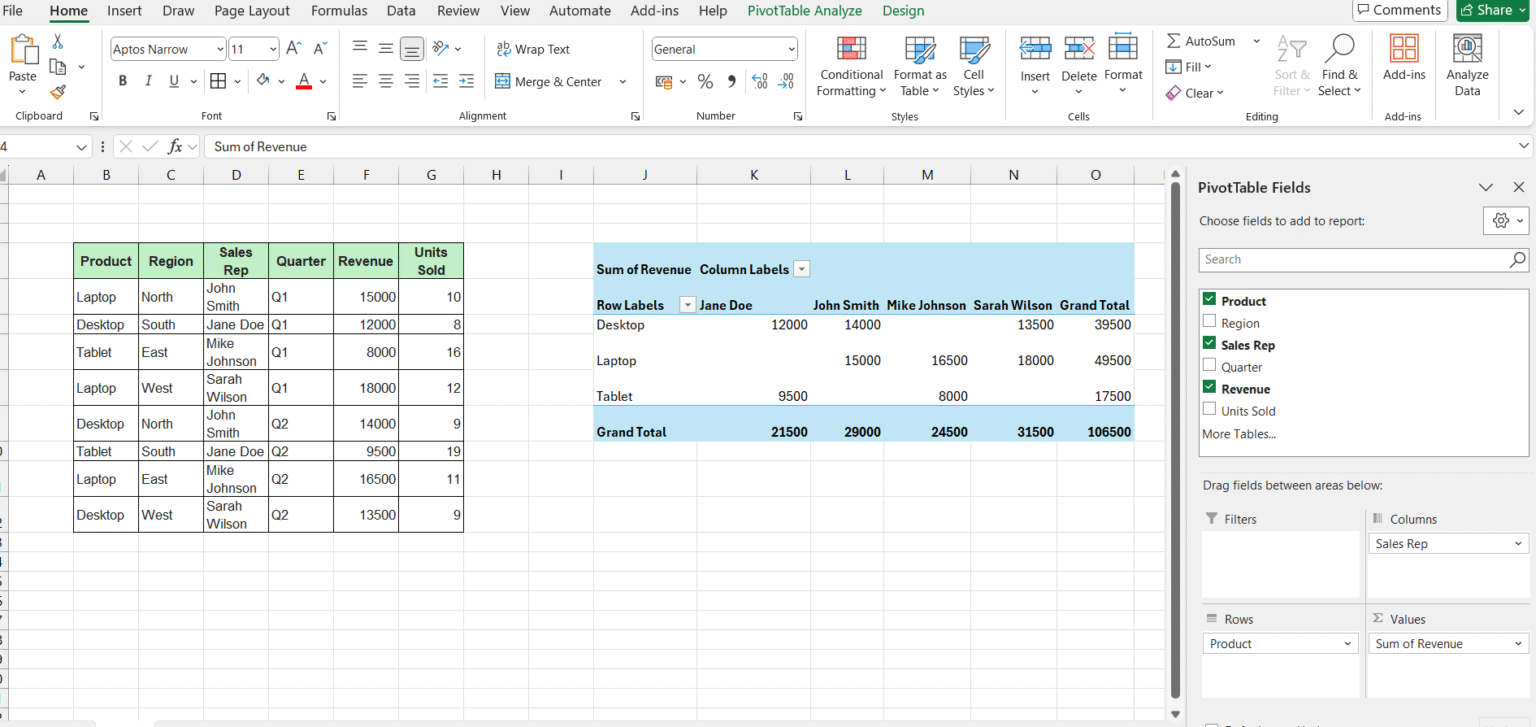
Task: Click the Share button
Action: 1493,10
